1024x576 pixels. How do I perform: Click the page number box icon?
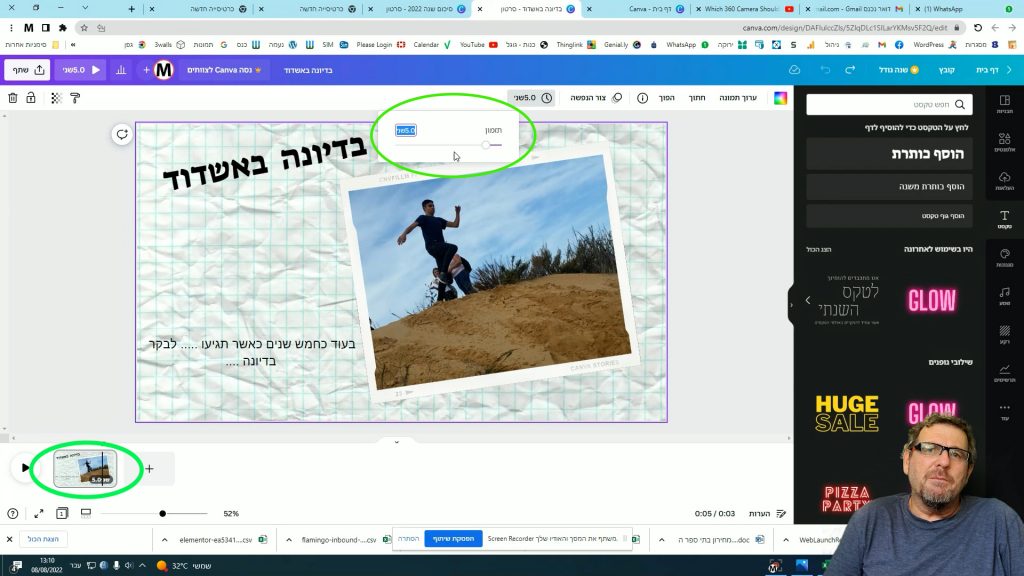[62, 513]
